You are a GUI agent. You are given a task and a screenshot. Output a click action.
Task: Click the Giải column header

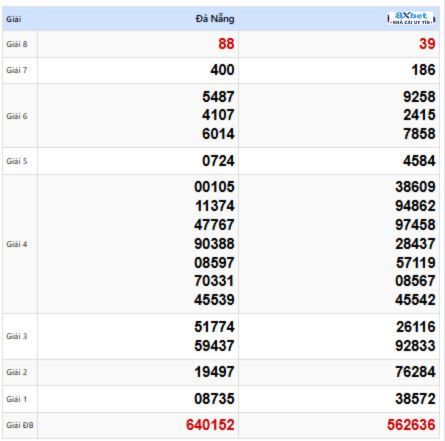click(14, 19)
